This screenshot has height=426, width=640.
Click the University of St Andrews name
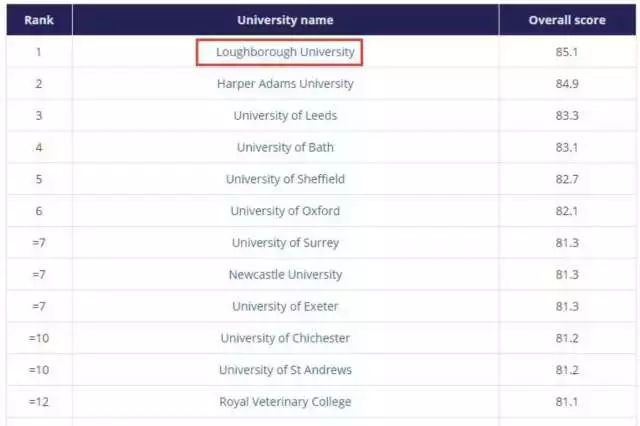[x=285, y=371]
